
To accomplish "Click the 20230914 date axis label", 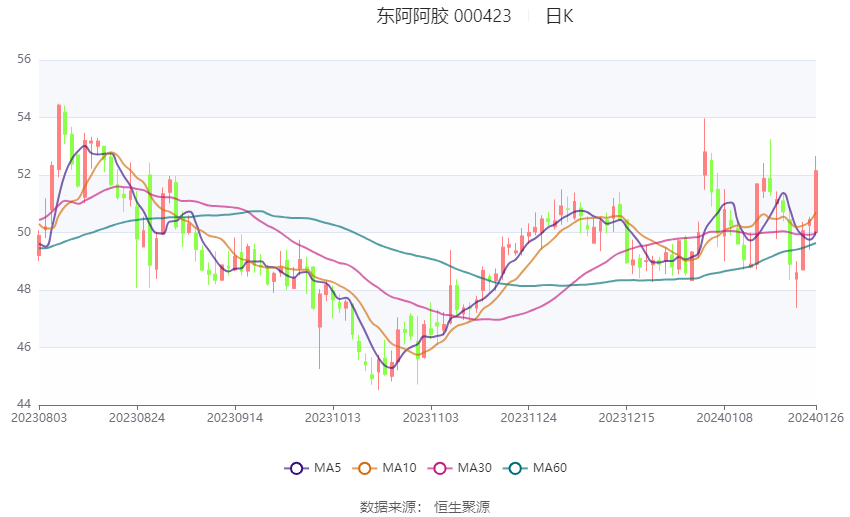I will pyautogui.click(x=235, y=418).
